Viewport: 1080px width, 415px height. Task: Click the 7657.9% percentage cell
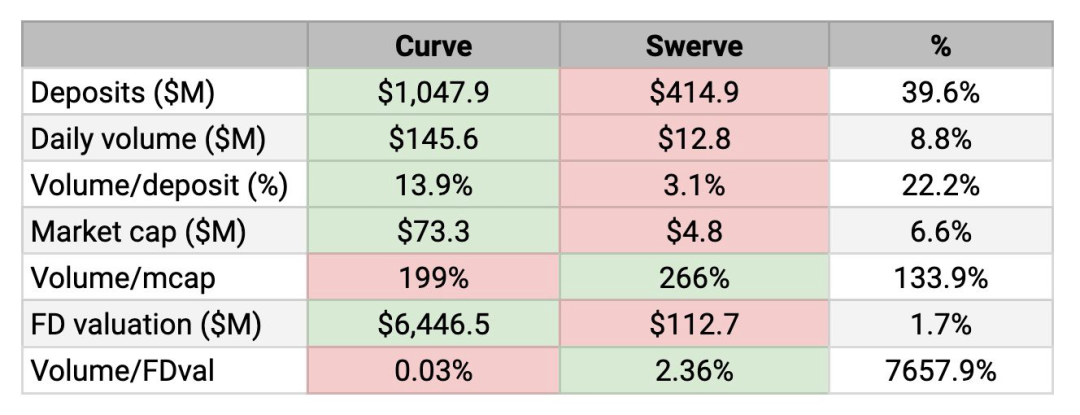tap(940, 370)
